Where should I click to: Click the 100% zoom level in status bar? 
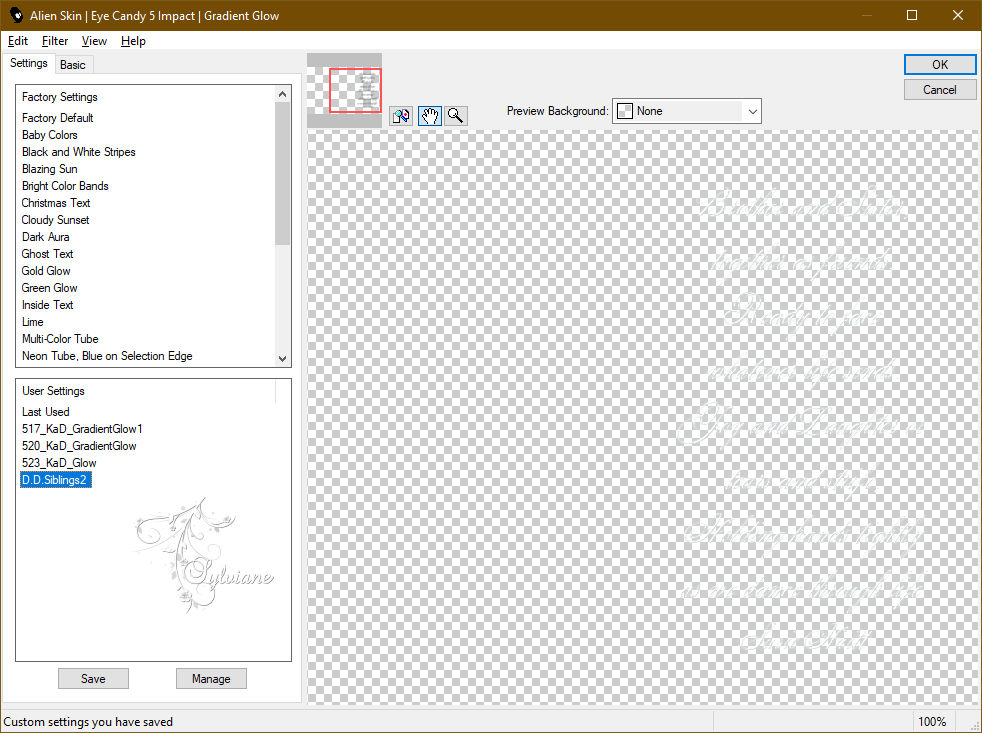tap(931, 721)
